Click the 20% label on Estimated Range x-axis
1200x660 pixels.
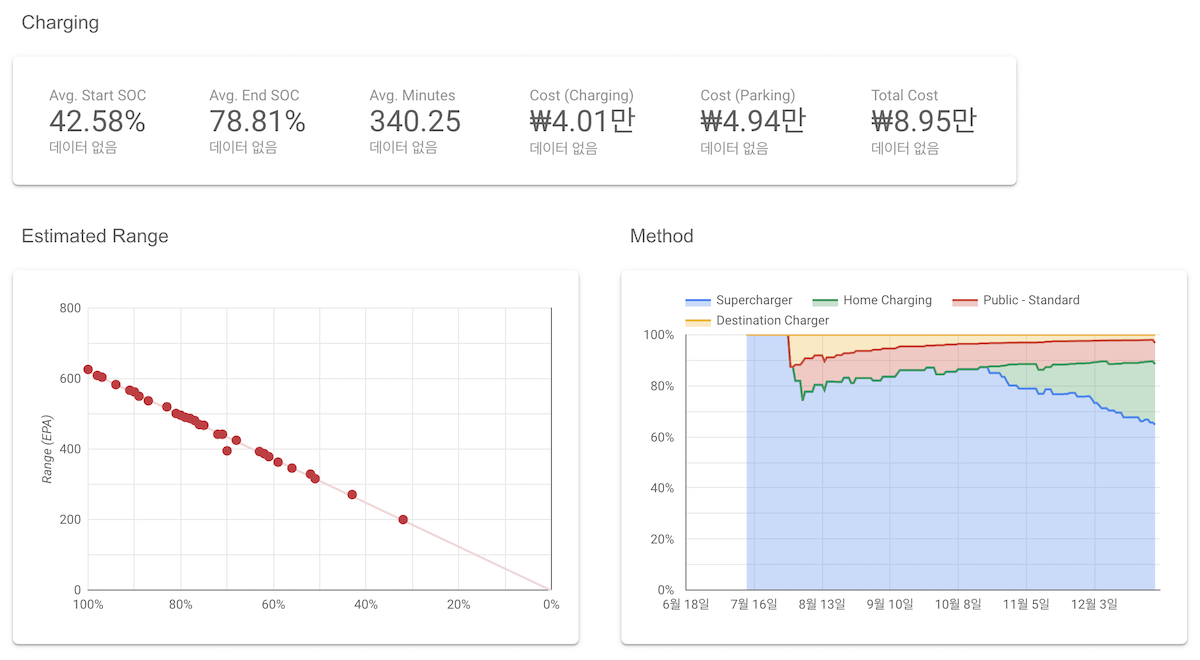(458, 605)
